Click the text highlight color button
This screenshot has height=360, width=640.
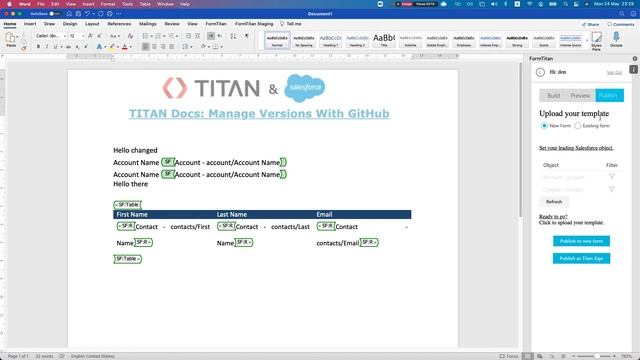[112, 47]
